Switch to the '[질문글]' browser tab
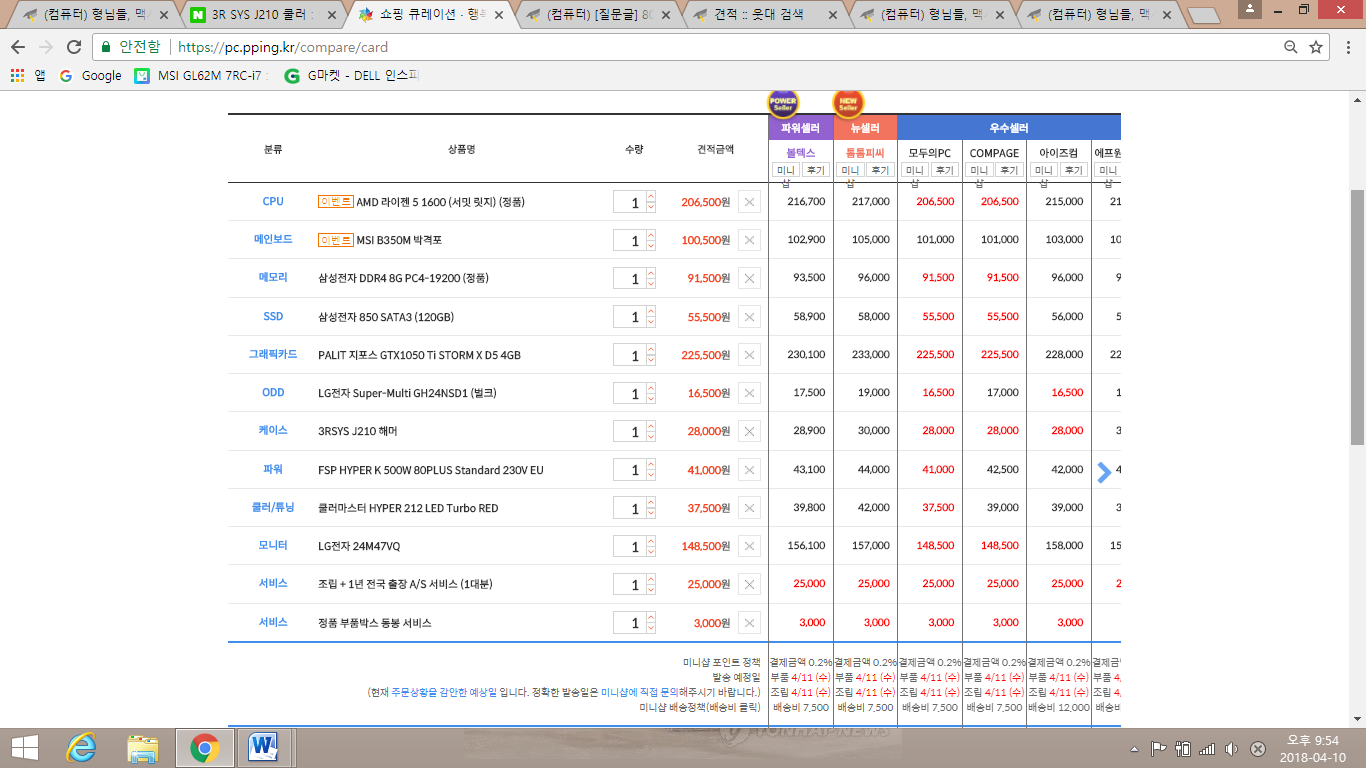The width and height of the screenshot is (1366, 768). point(596,15)
